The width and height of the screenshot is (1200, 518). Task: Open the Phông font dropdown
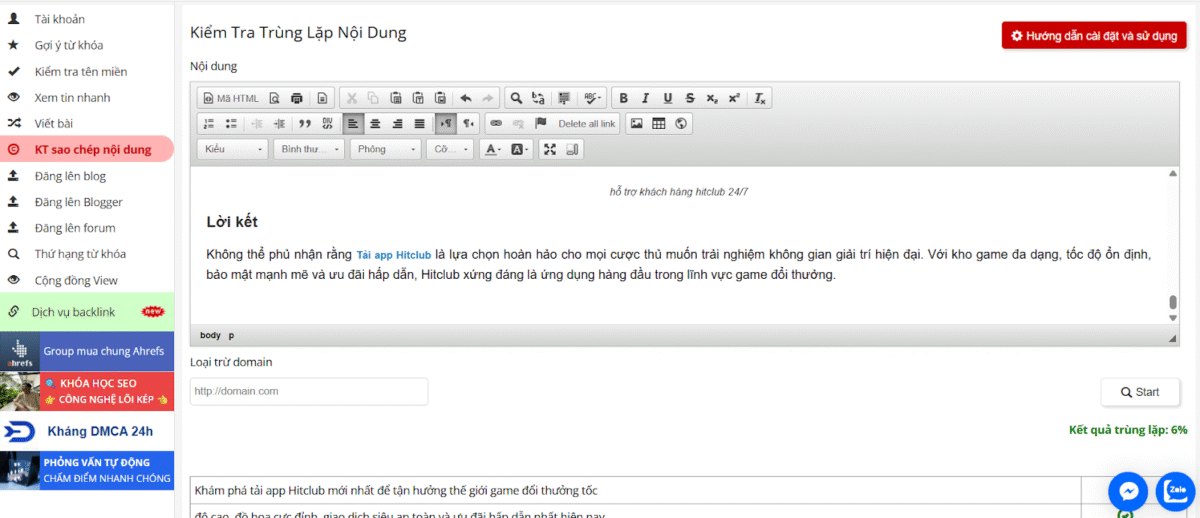pyautogui.click(x=386, y=149)
